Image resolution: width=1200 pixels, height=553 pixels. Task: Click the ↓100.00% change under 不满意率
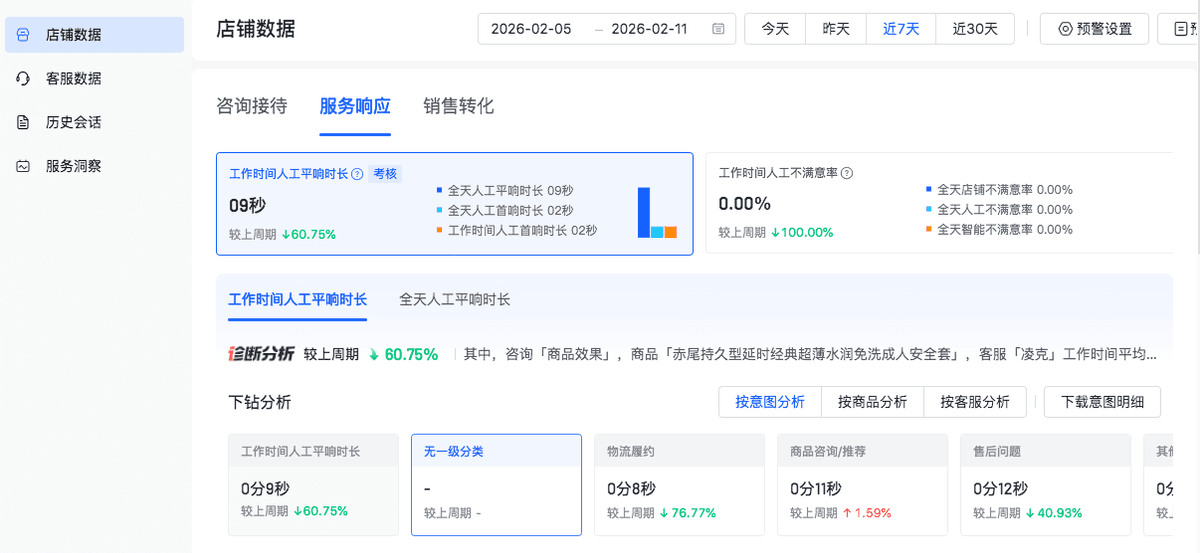pyautogui.click(x=802, y=232)
